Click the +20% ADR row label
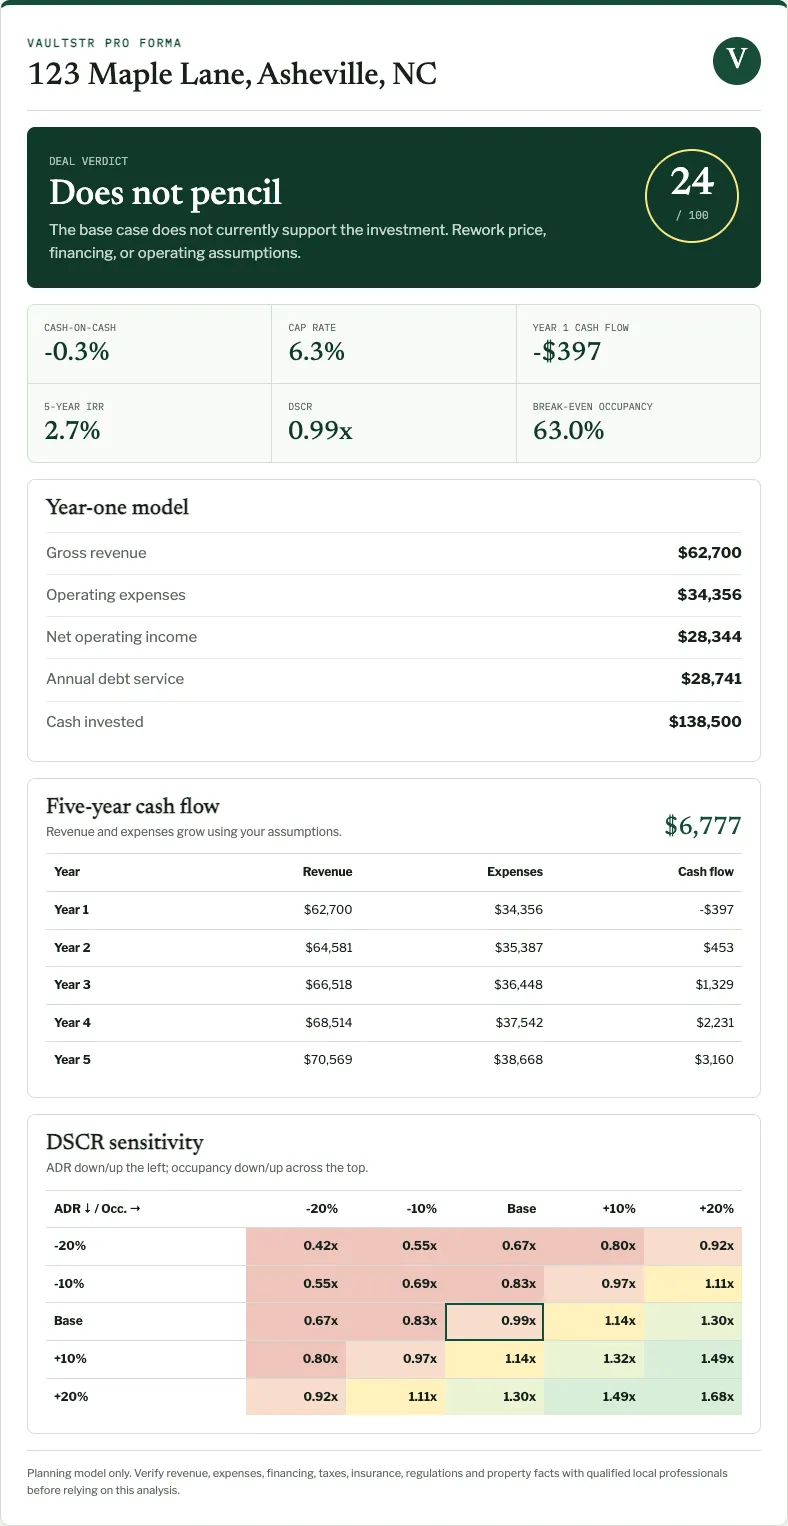The image size is (788, 1526). coord(71,1396)
